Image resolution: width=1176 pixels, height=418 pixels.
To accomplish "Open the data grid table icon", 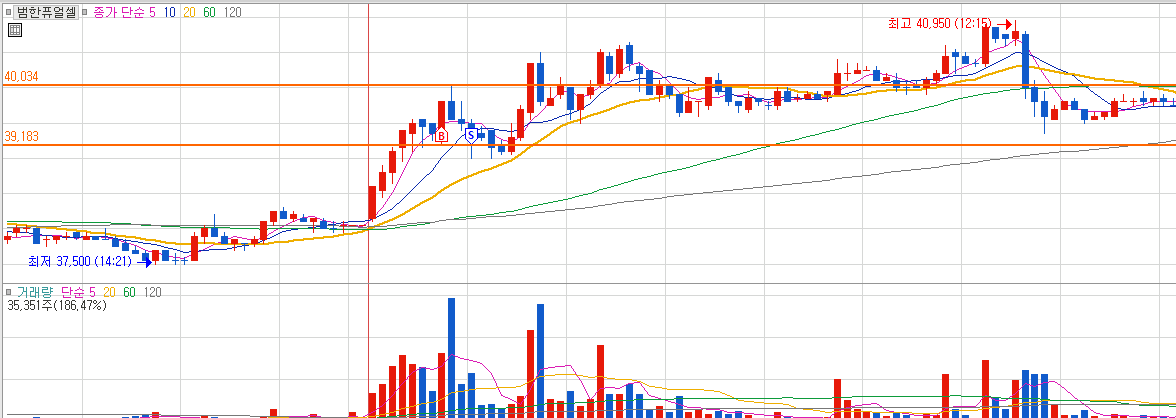I will 14,30.
